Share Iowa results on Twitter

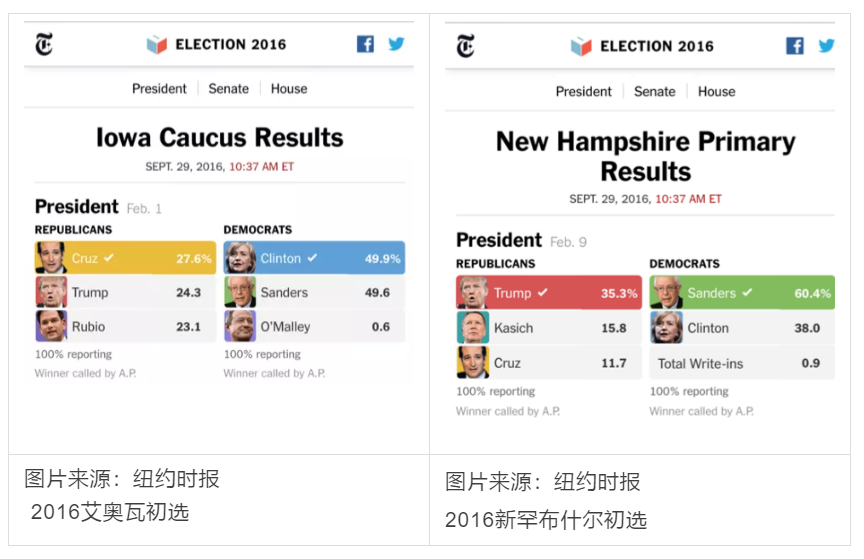pyautogui.click(x=396, y=44)
